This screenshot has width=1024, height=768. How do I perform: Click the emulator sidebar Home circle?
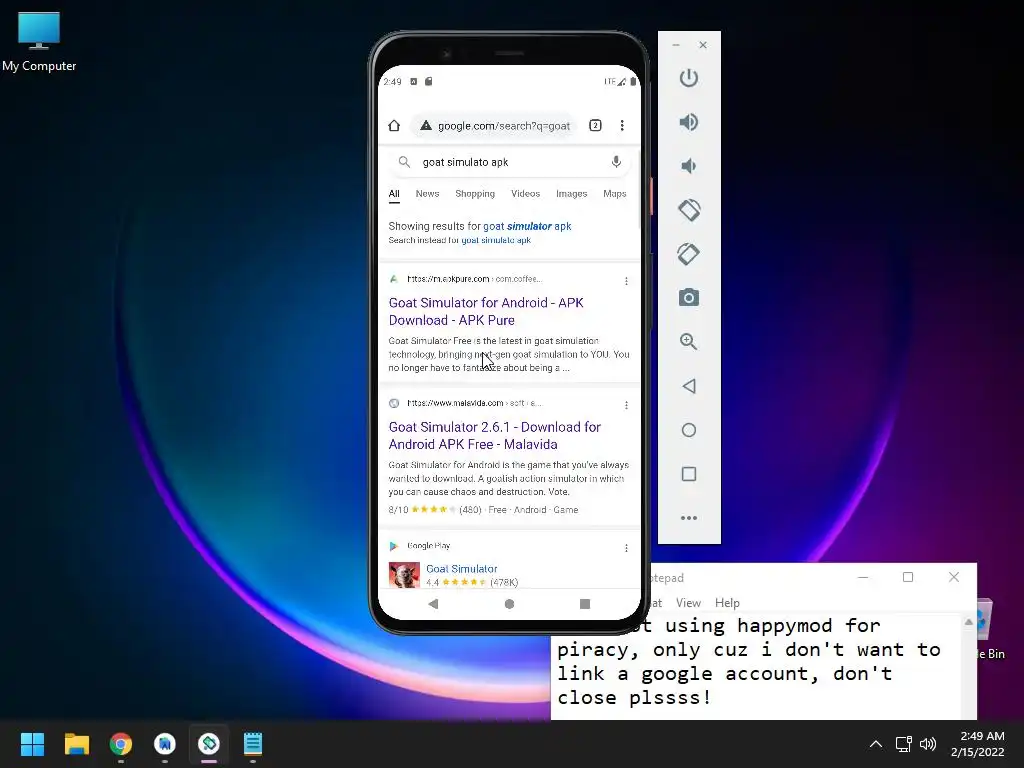[688, 430]
